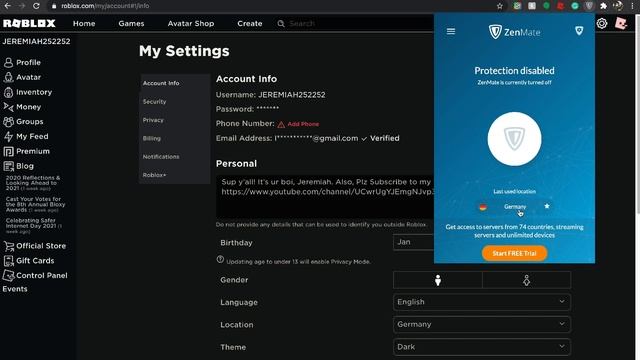Viewport: 640px width, 360px height.
Task: Open the Safer Internet Day blog link
Action: click(x=33, y=226)
